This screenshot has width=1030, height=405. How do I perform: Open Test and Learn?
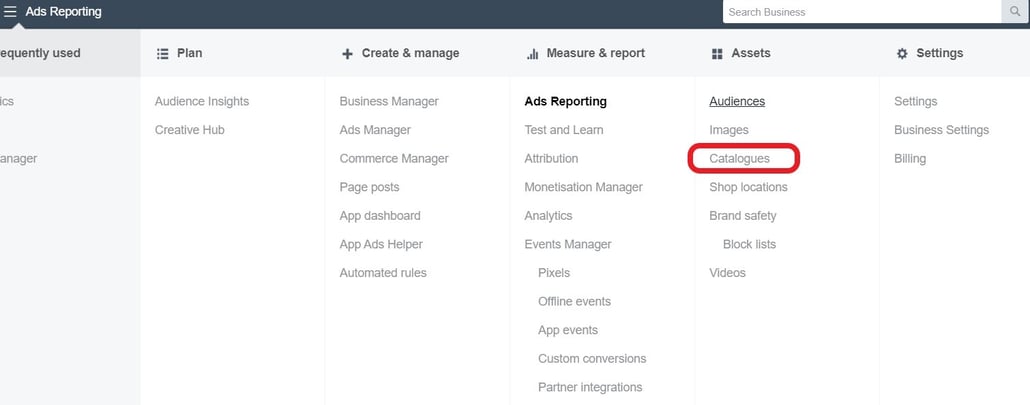(x=564, y=130)
